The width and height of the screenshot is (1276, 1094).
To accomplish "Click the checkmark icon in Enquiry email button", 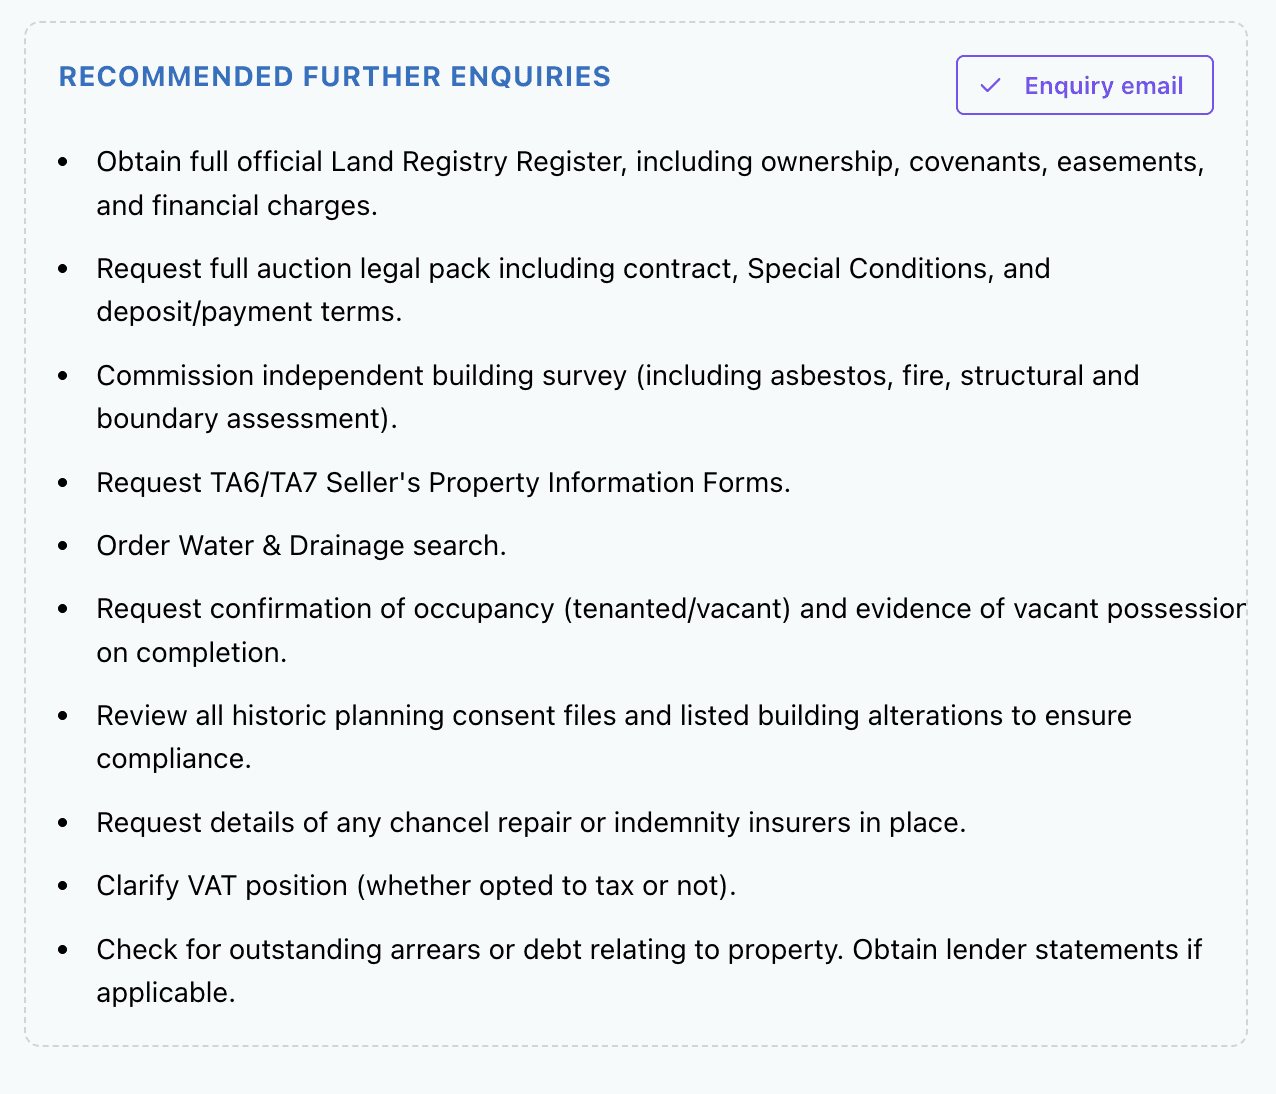I will (991, 86).
